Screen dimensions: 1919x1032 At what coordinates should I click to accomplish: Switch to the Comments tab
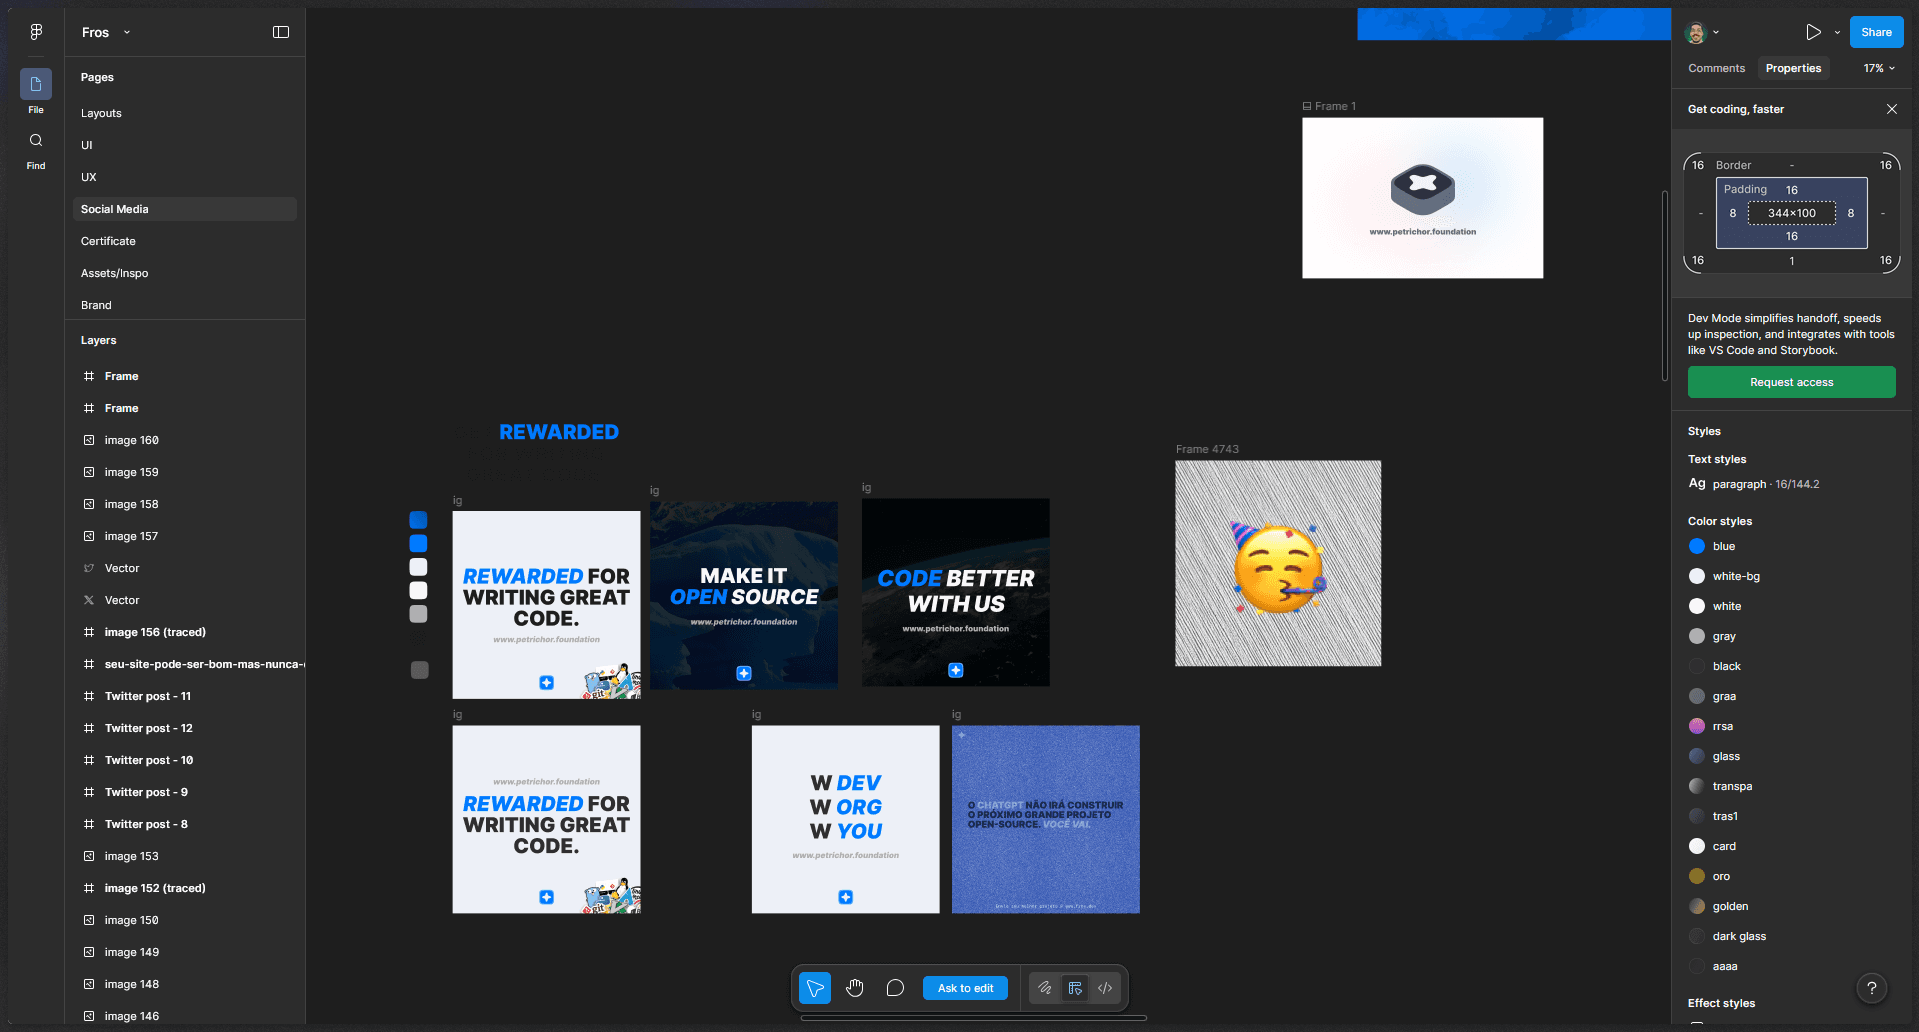[x=1716, y=68]
